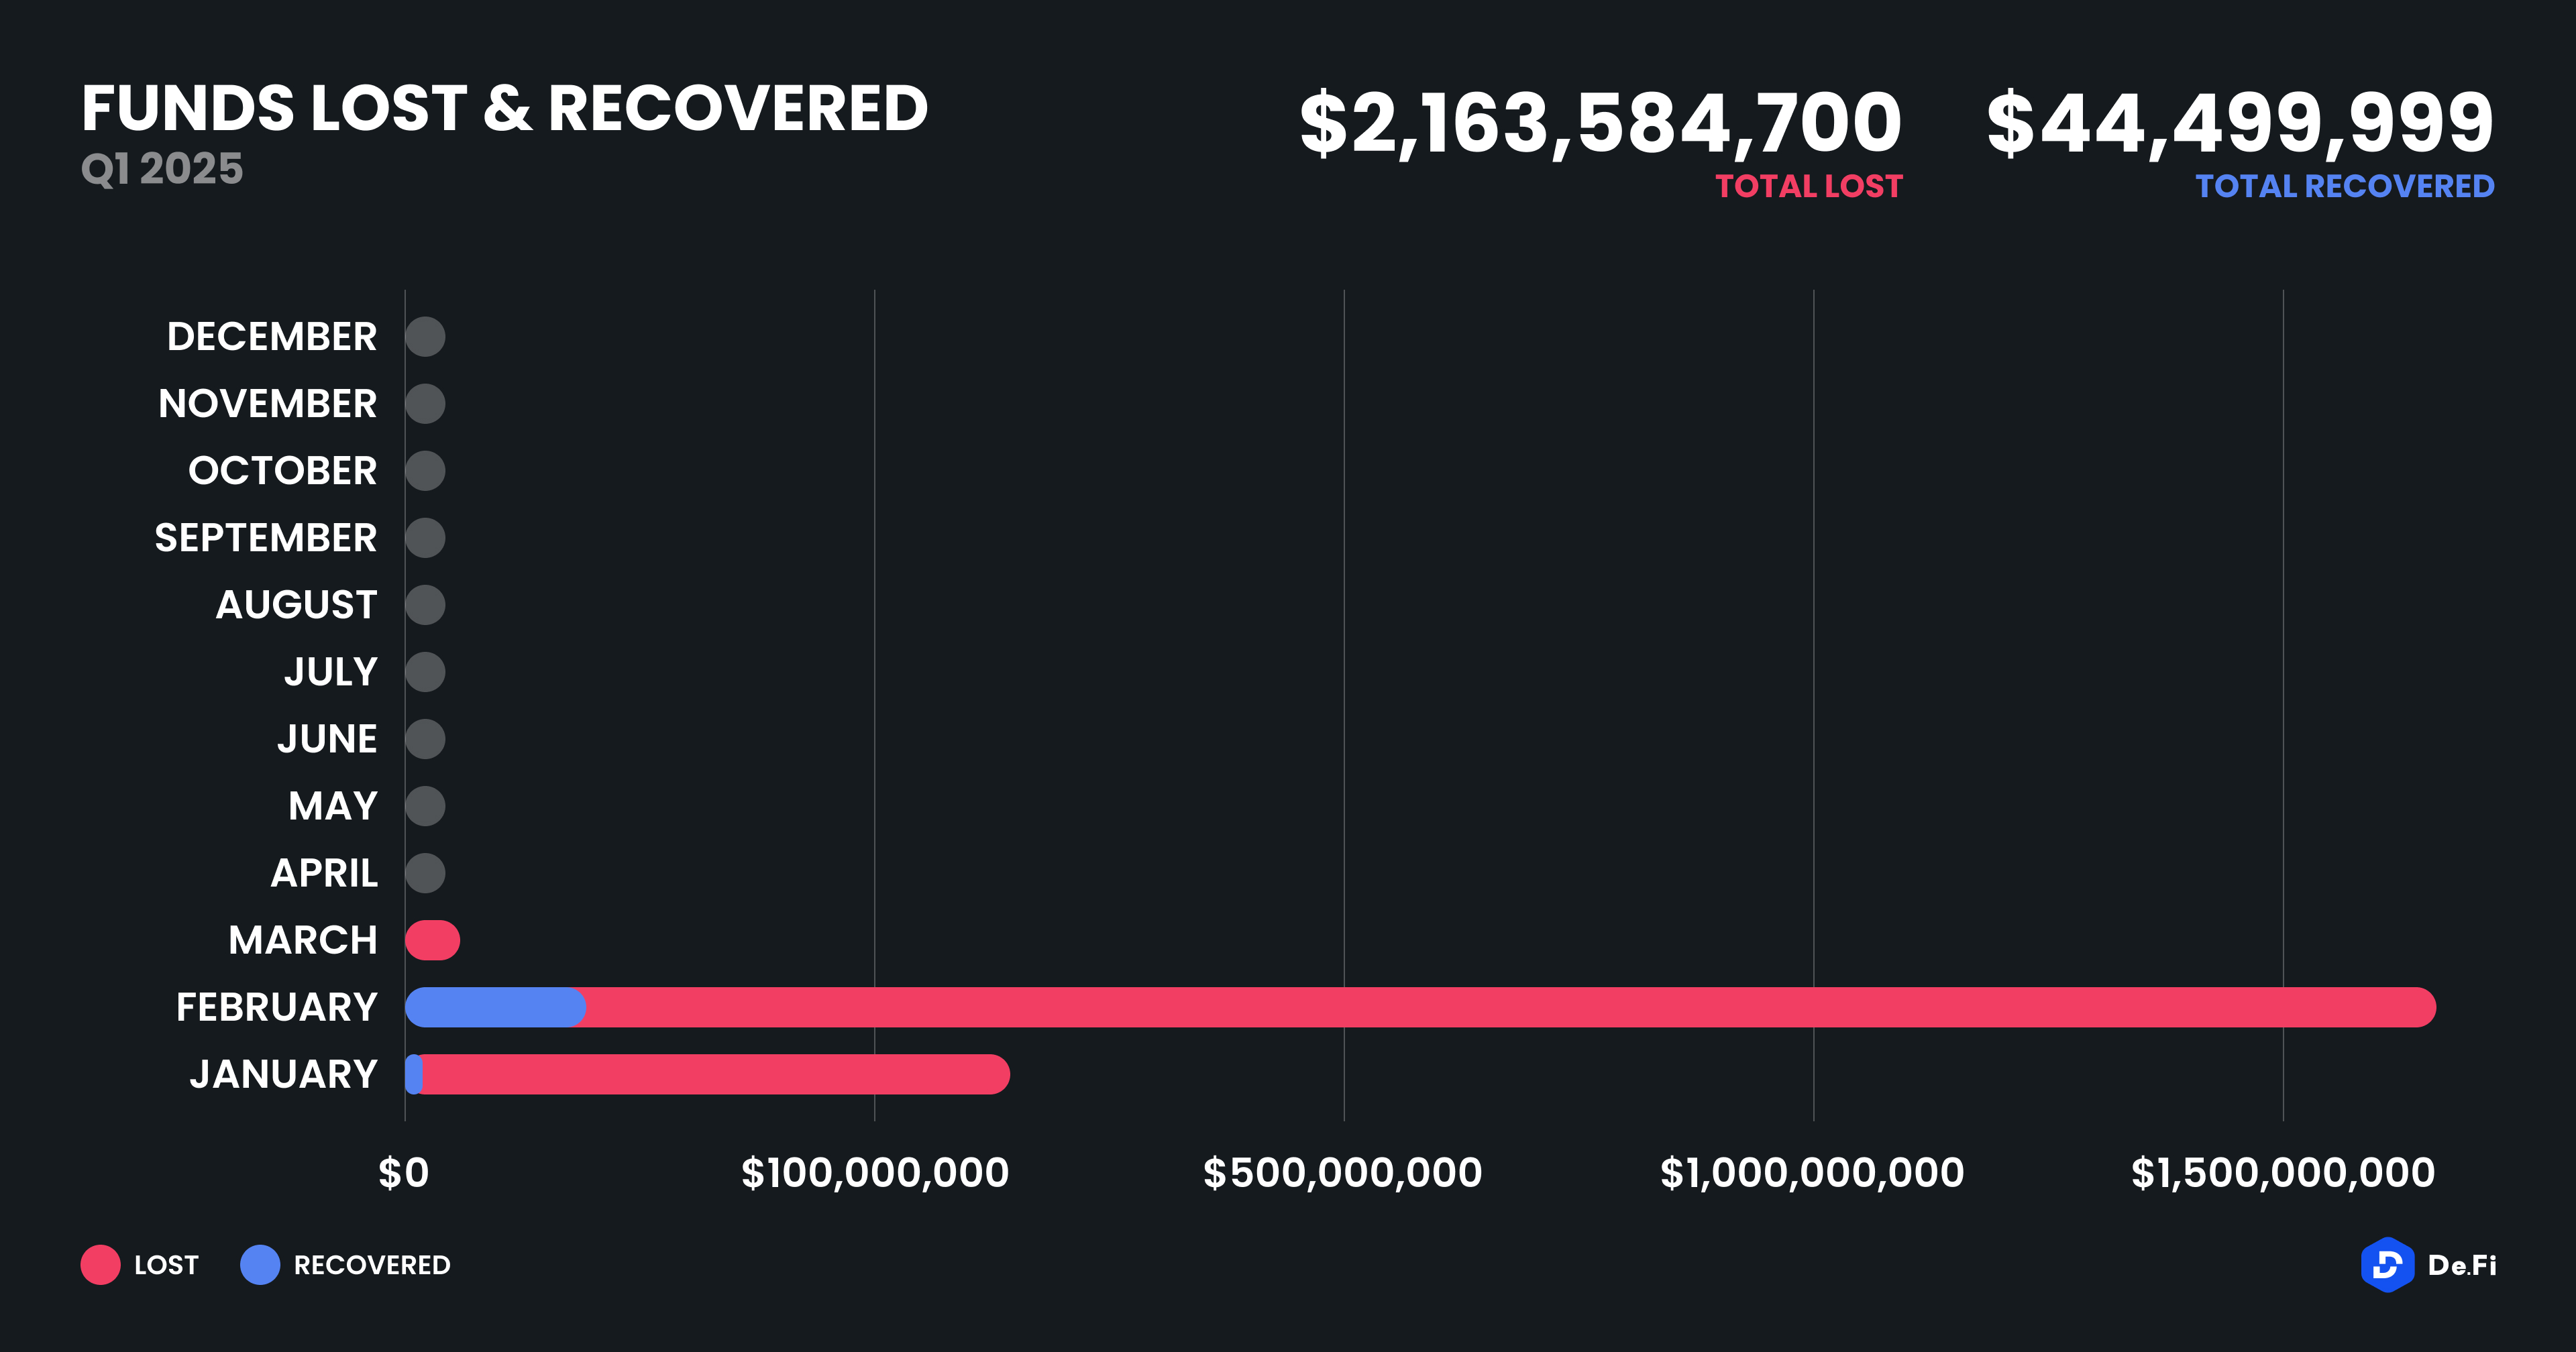Select the gray dot beside SEPTEMBER

[x=425, y=538]
